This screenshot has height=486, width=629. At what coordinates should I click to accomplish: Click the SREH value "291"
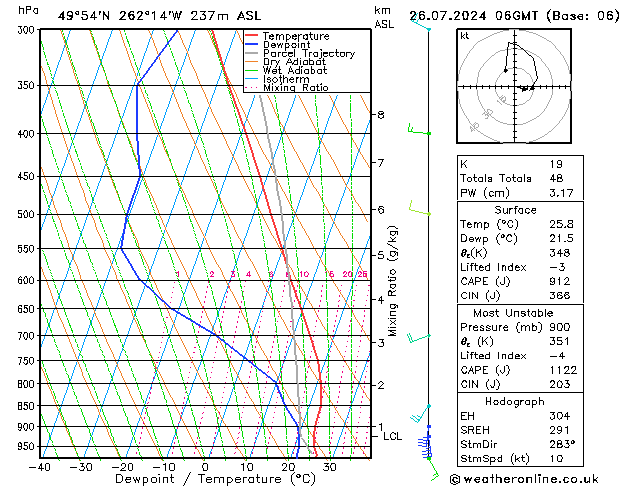coord(560,430)
